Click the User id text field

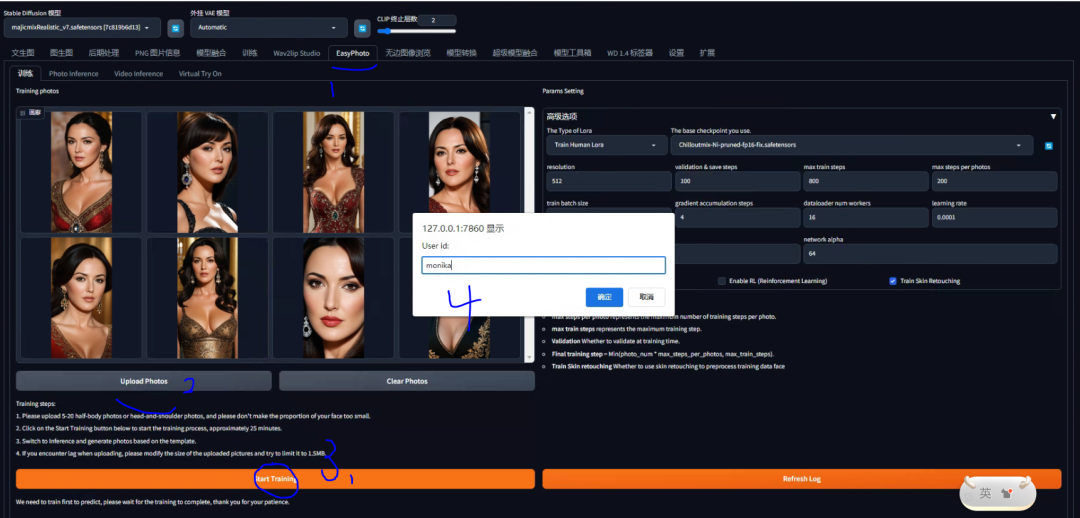543,265
